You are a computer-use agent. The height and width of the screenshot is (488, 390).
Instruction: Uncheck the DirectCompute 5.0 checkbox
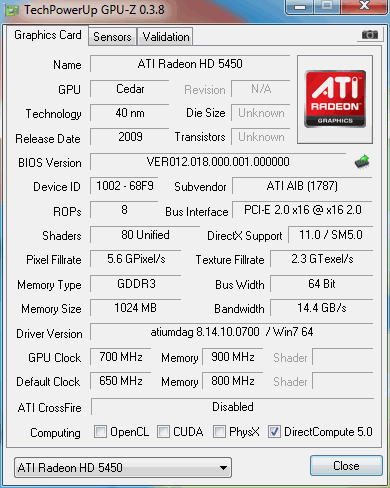click(274, 431)
